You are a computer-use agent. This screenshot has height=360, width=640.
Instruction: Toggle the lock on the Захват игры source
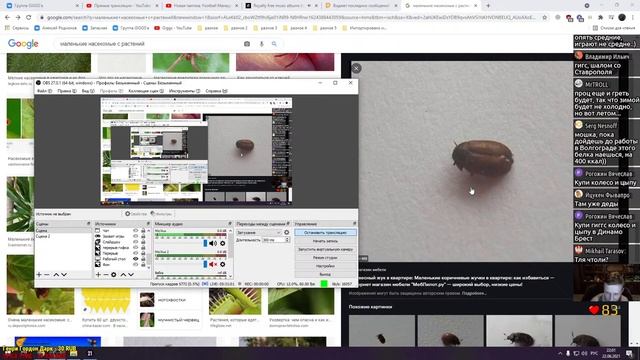click(143, 236)
